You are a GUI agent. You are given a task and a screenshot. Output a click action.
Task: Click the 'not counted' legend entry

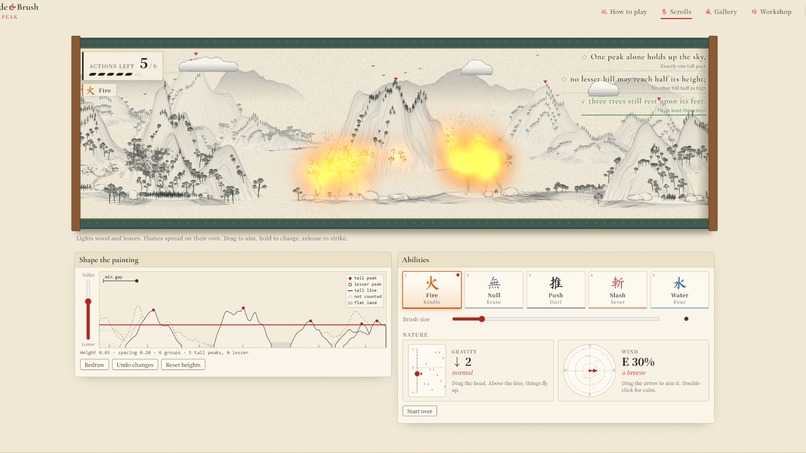tap(365, 297)
